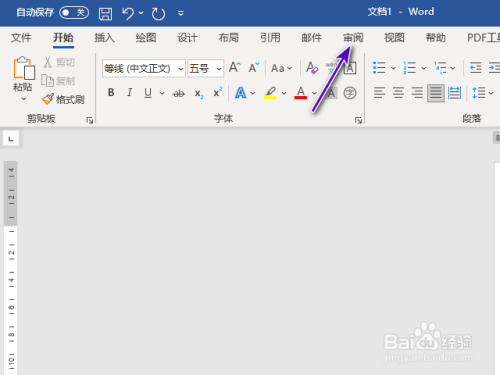Click Increase Font Size icon
Screen dimensions: 500x375
coord(235,68)
